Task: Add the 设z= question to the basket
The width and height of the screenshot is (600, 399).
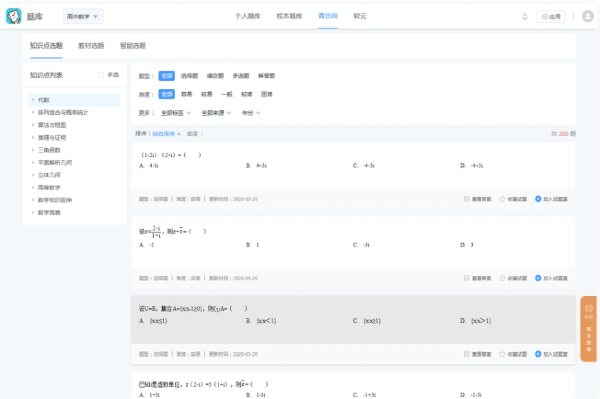Action: click(x=551, y=278)
